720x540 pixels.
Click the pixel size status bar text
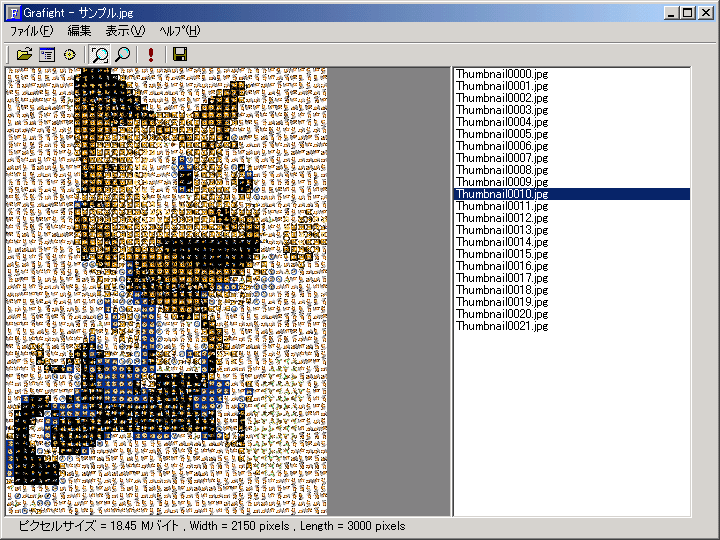point(212,526)
